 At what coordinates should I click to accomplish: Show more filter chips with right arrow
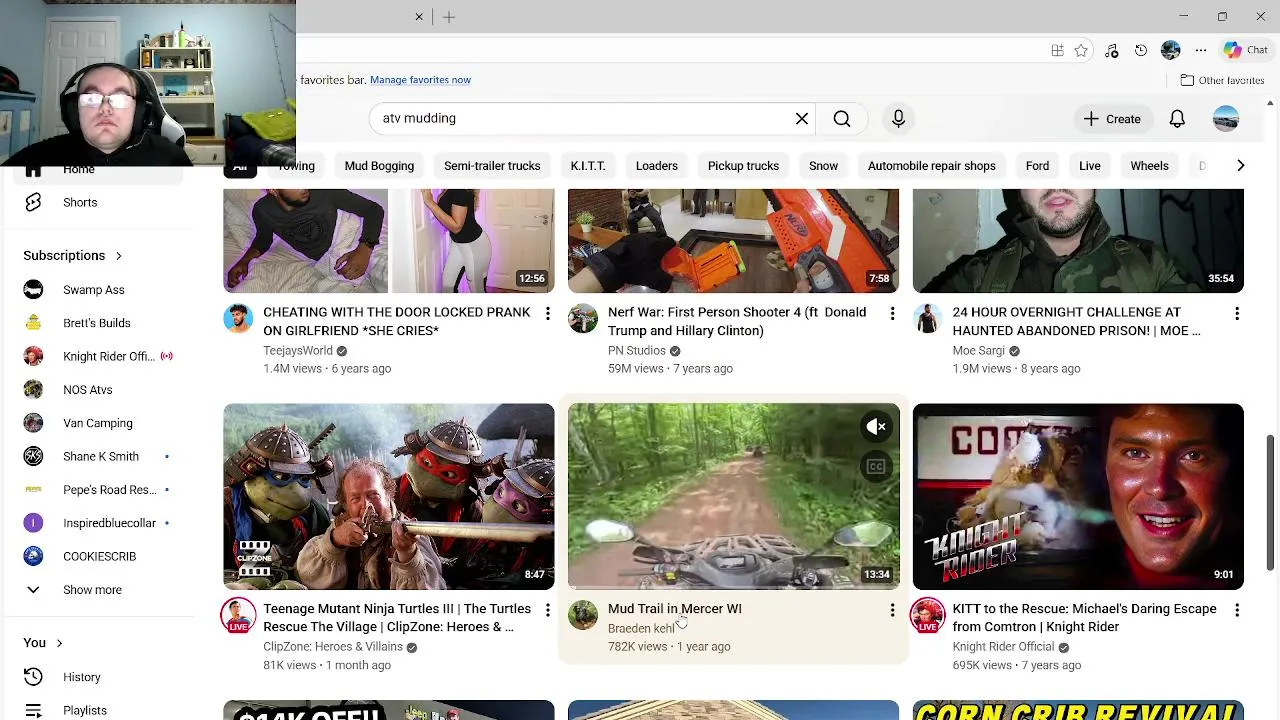[1240, 165]
